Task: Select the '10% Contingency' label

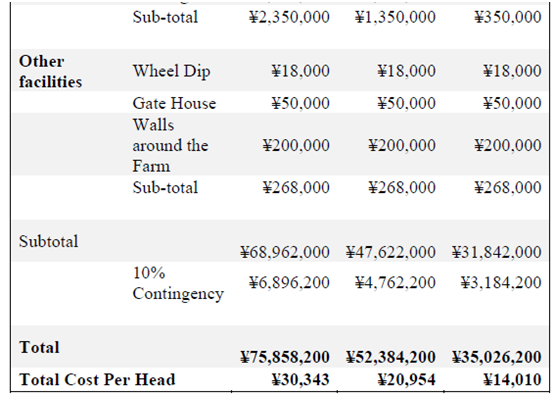Action: (x=178, y=284)
